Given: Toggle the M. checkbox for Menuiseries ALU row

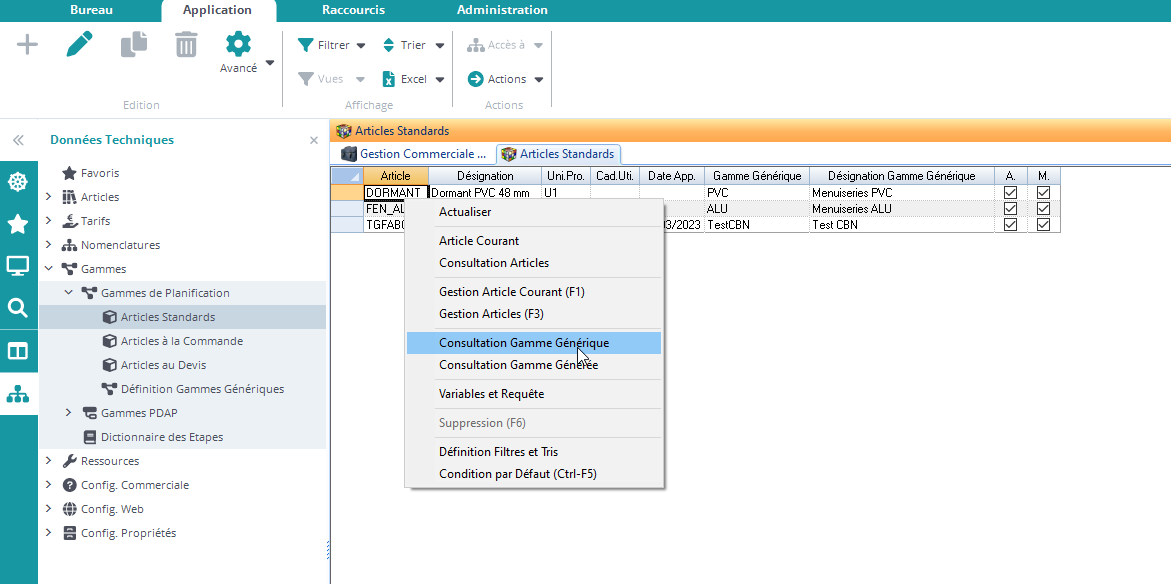Looking at the screenshot, I should pyautogui.click(x=1043, y=209).
